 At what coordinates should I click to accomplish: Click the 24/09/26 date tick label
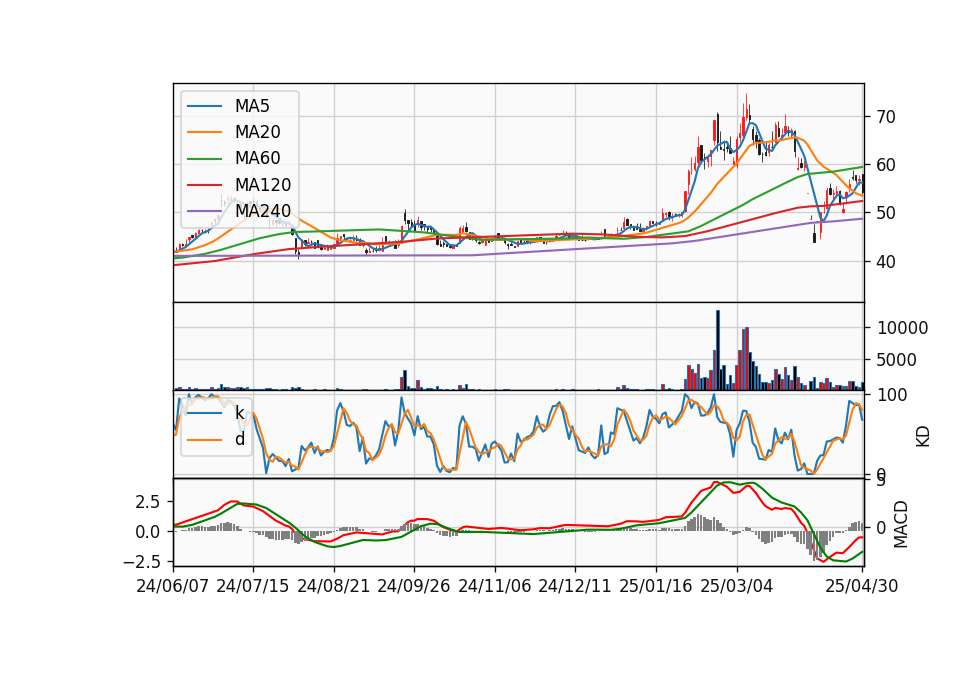pyautogui.click(x=414, y=587)
